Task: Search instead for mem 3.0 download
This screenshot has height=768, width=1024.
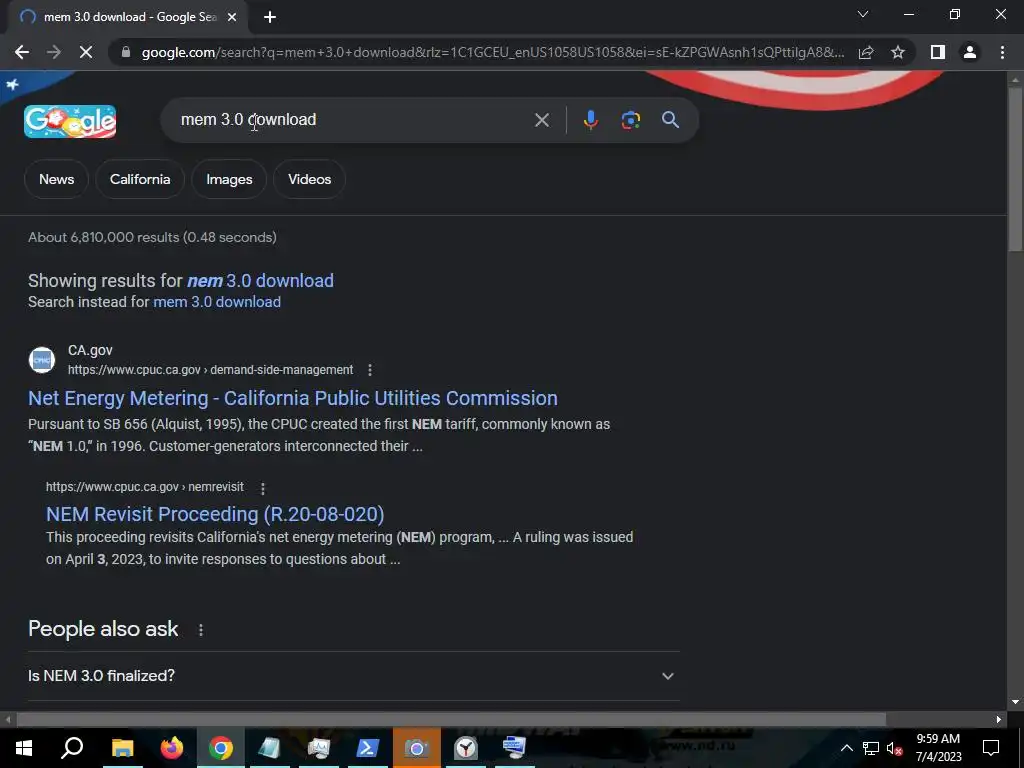Action: click(217, 302)
